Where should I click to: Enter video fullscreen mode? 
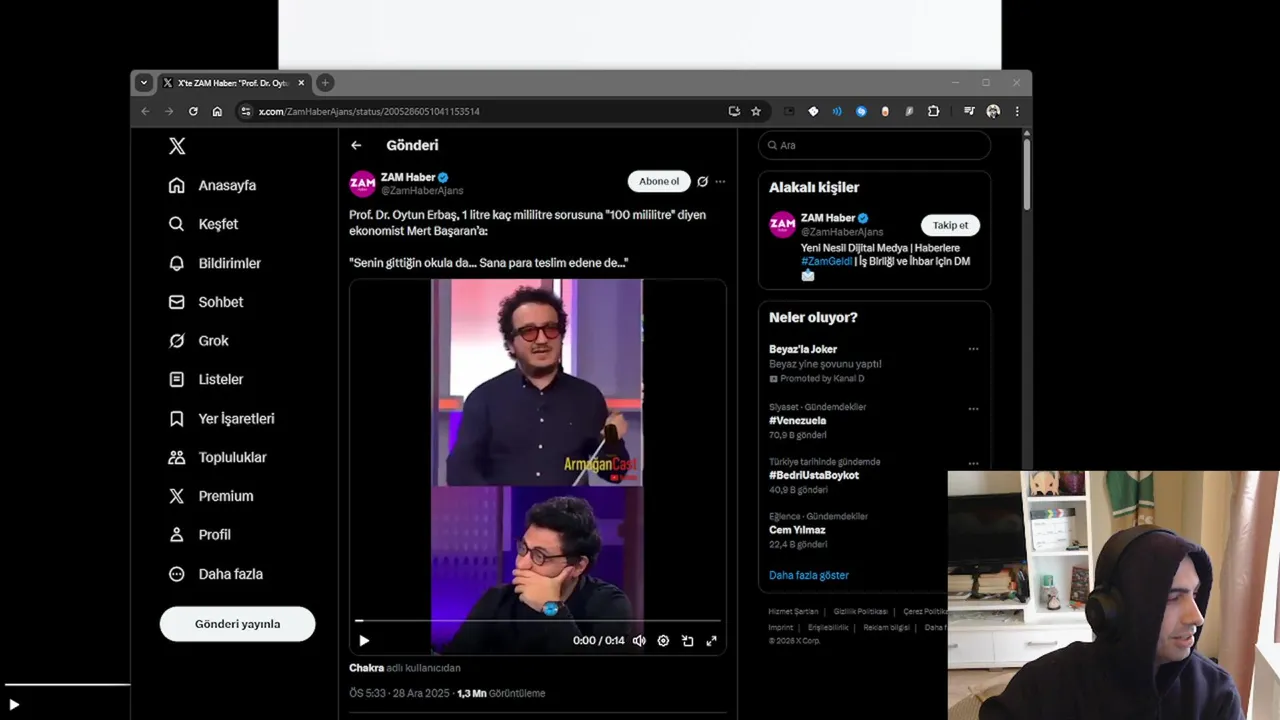(711, 641)
